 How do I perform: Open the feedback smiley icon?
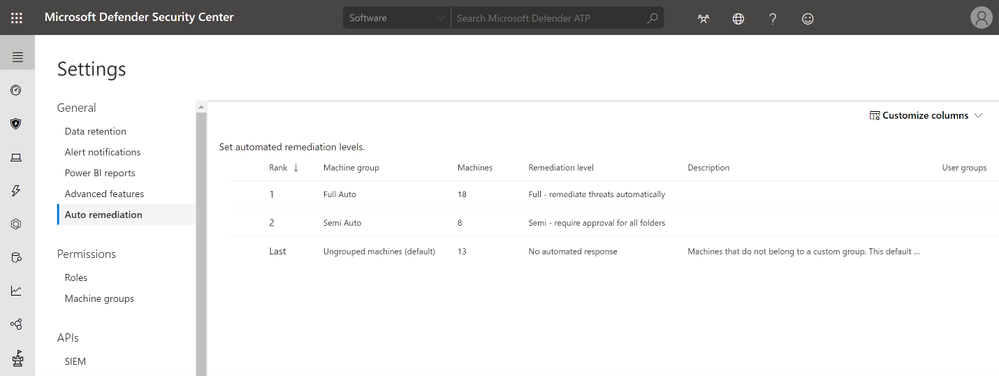click(807, 18)
